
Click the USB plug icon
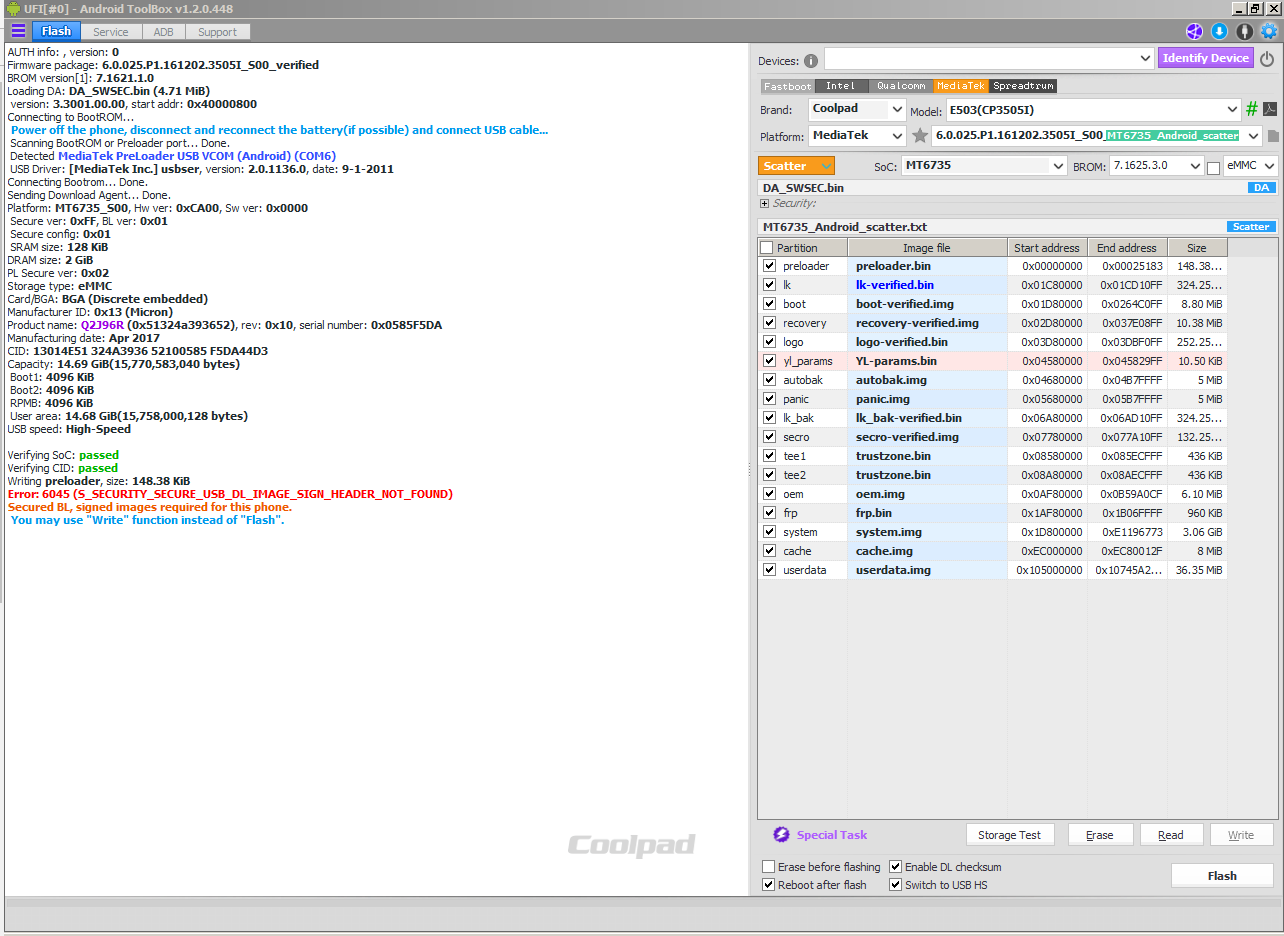1244,31
